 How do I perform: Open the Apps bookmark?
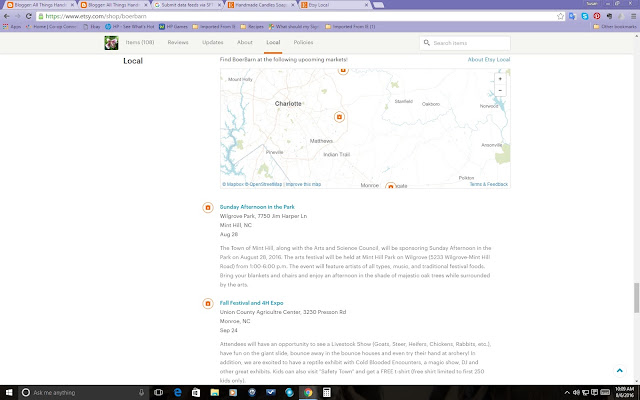[x=12, y=27]
